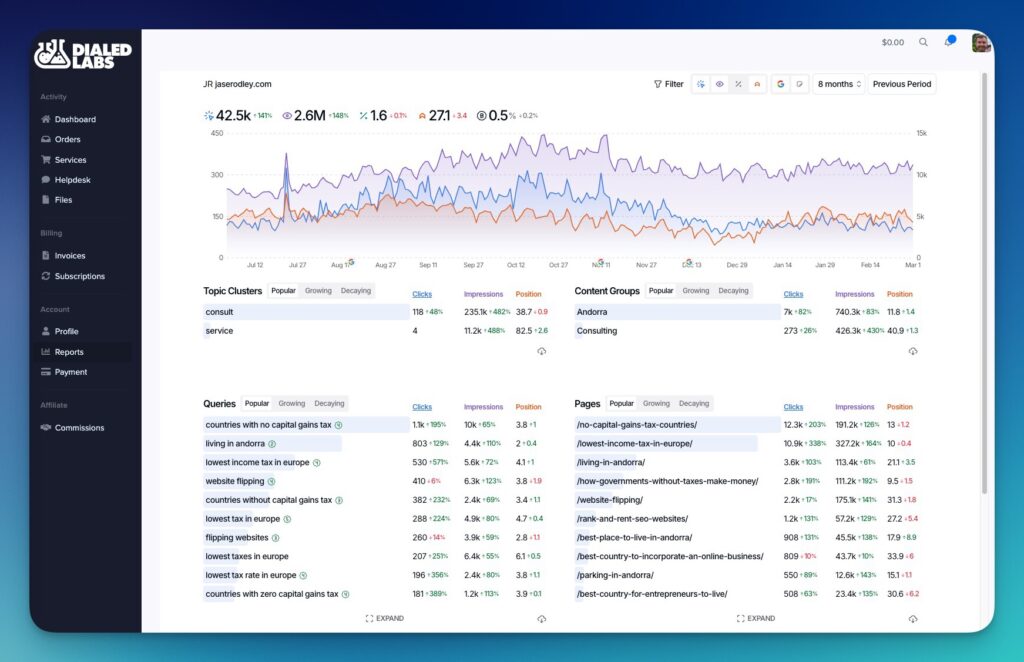Click the Subscriptions refresh icon in sidebar
Viewport: 1024px width, 662px height.
click(46, 276)
